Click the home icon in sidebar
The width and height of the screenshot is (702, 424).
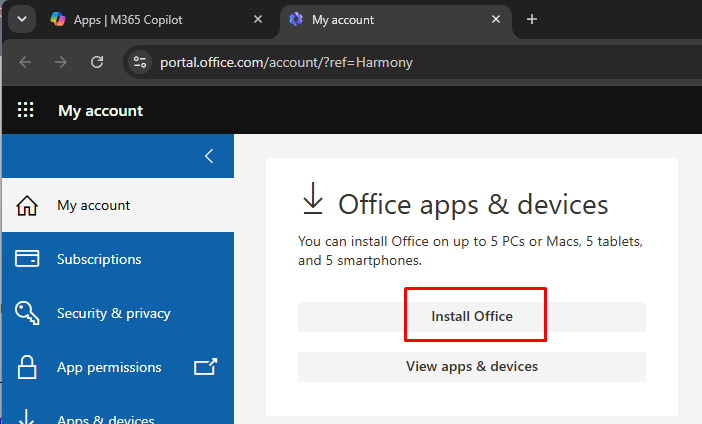point(27,206)
